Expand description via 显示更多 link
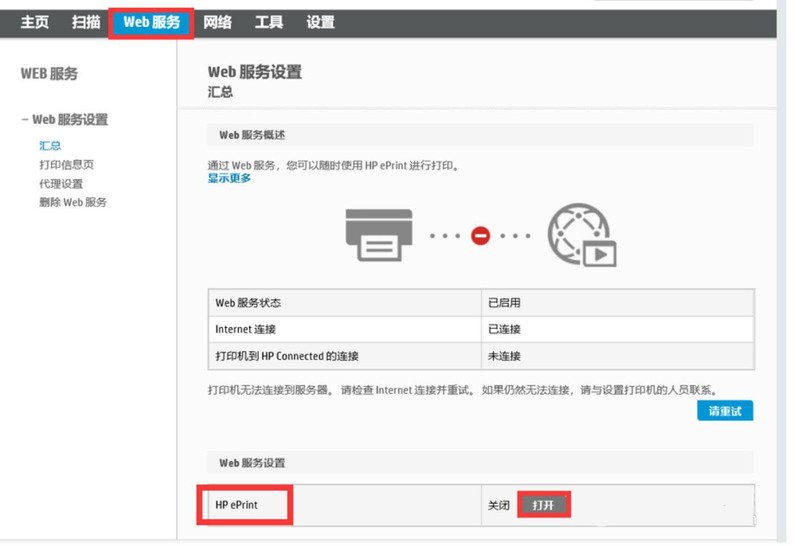This screenshot has height=546, width=800. (229, 178)
